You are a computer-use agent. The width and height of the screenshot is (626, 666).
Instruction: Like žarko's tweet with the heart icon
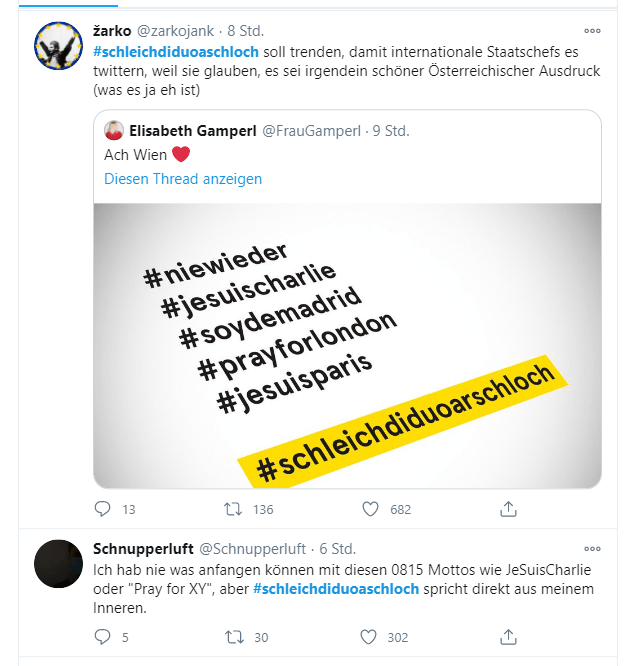tap(370, 509)
